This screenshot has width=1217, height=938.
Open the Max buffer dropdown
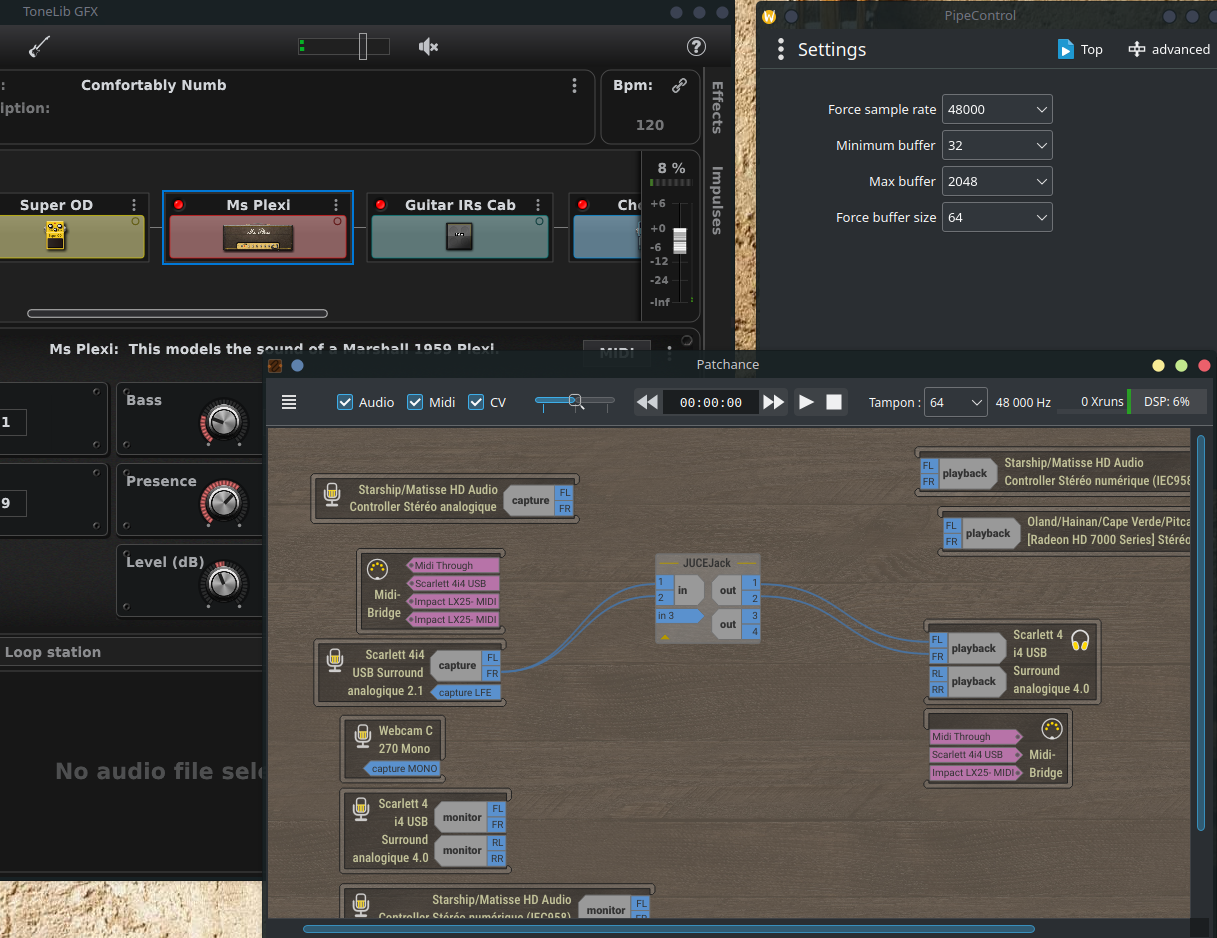(x=997, y=181)
